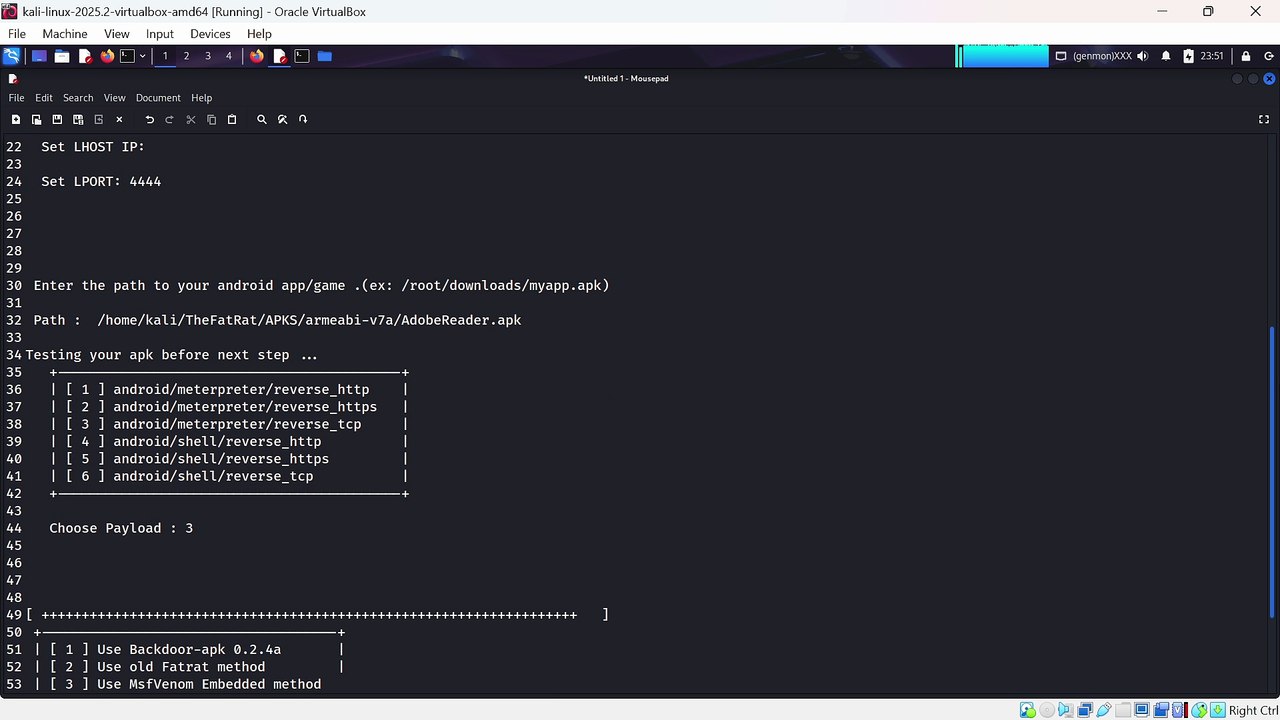Open the file manager panel launcher
The height and width of the screenshot is (720, 1280).
[x=62, y=56]
